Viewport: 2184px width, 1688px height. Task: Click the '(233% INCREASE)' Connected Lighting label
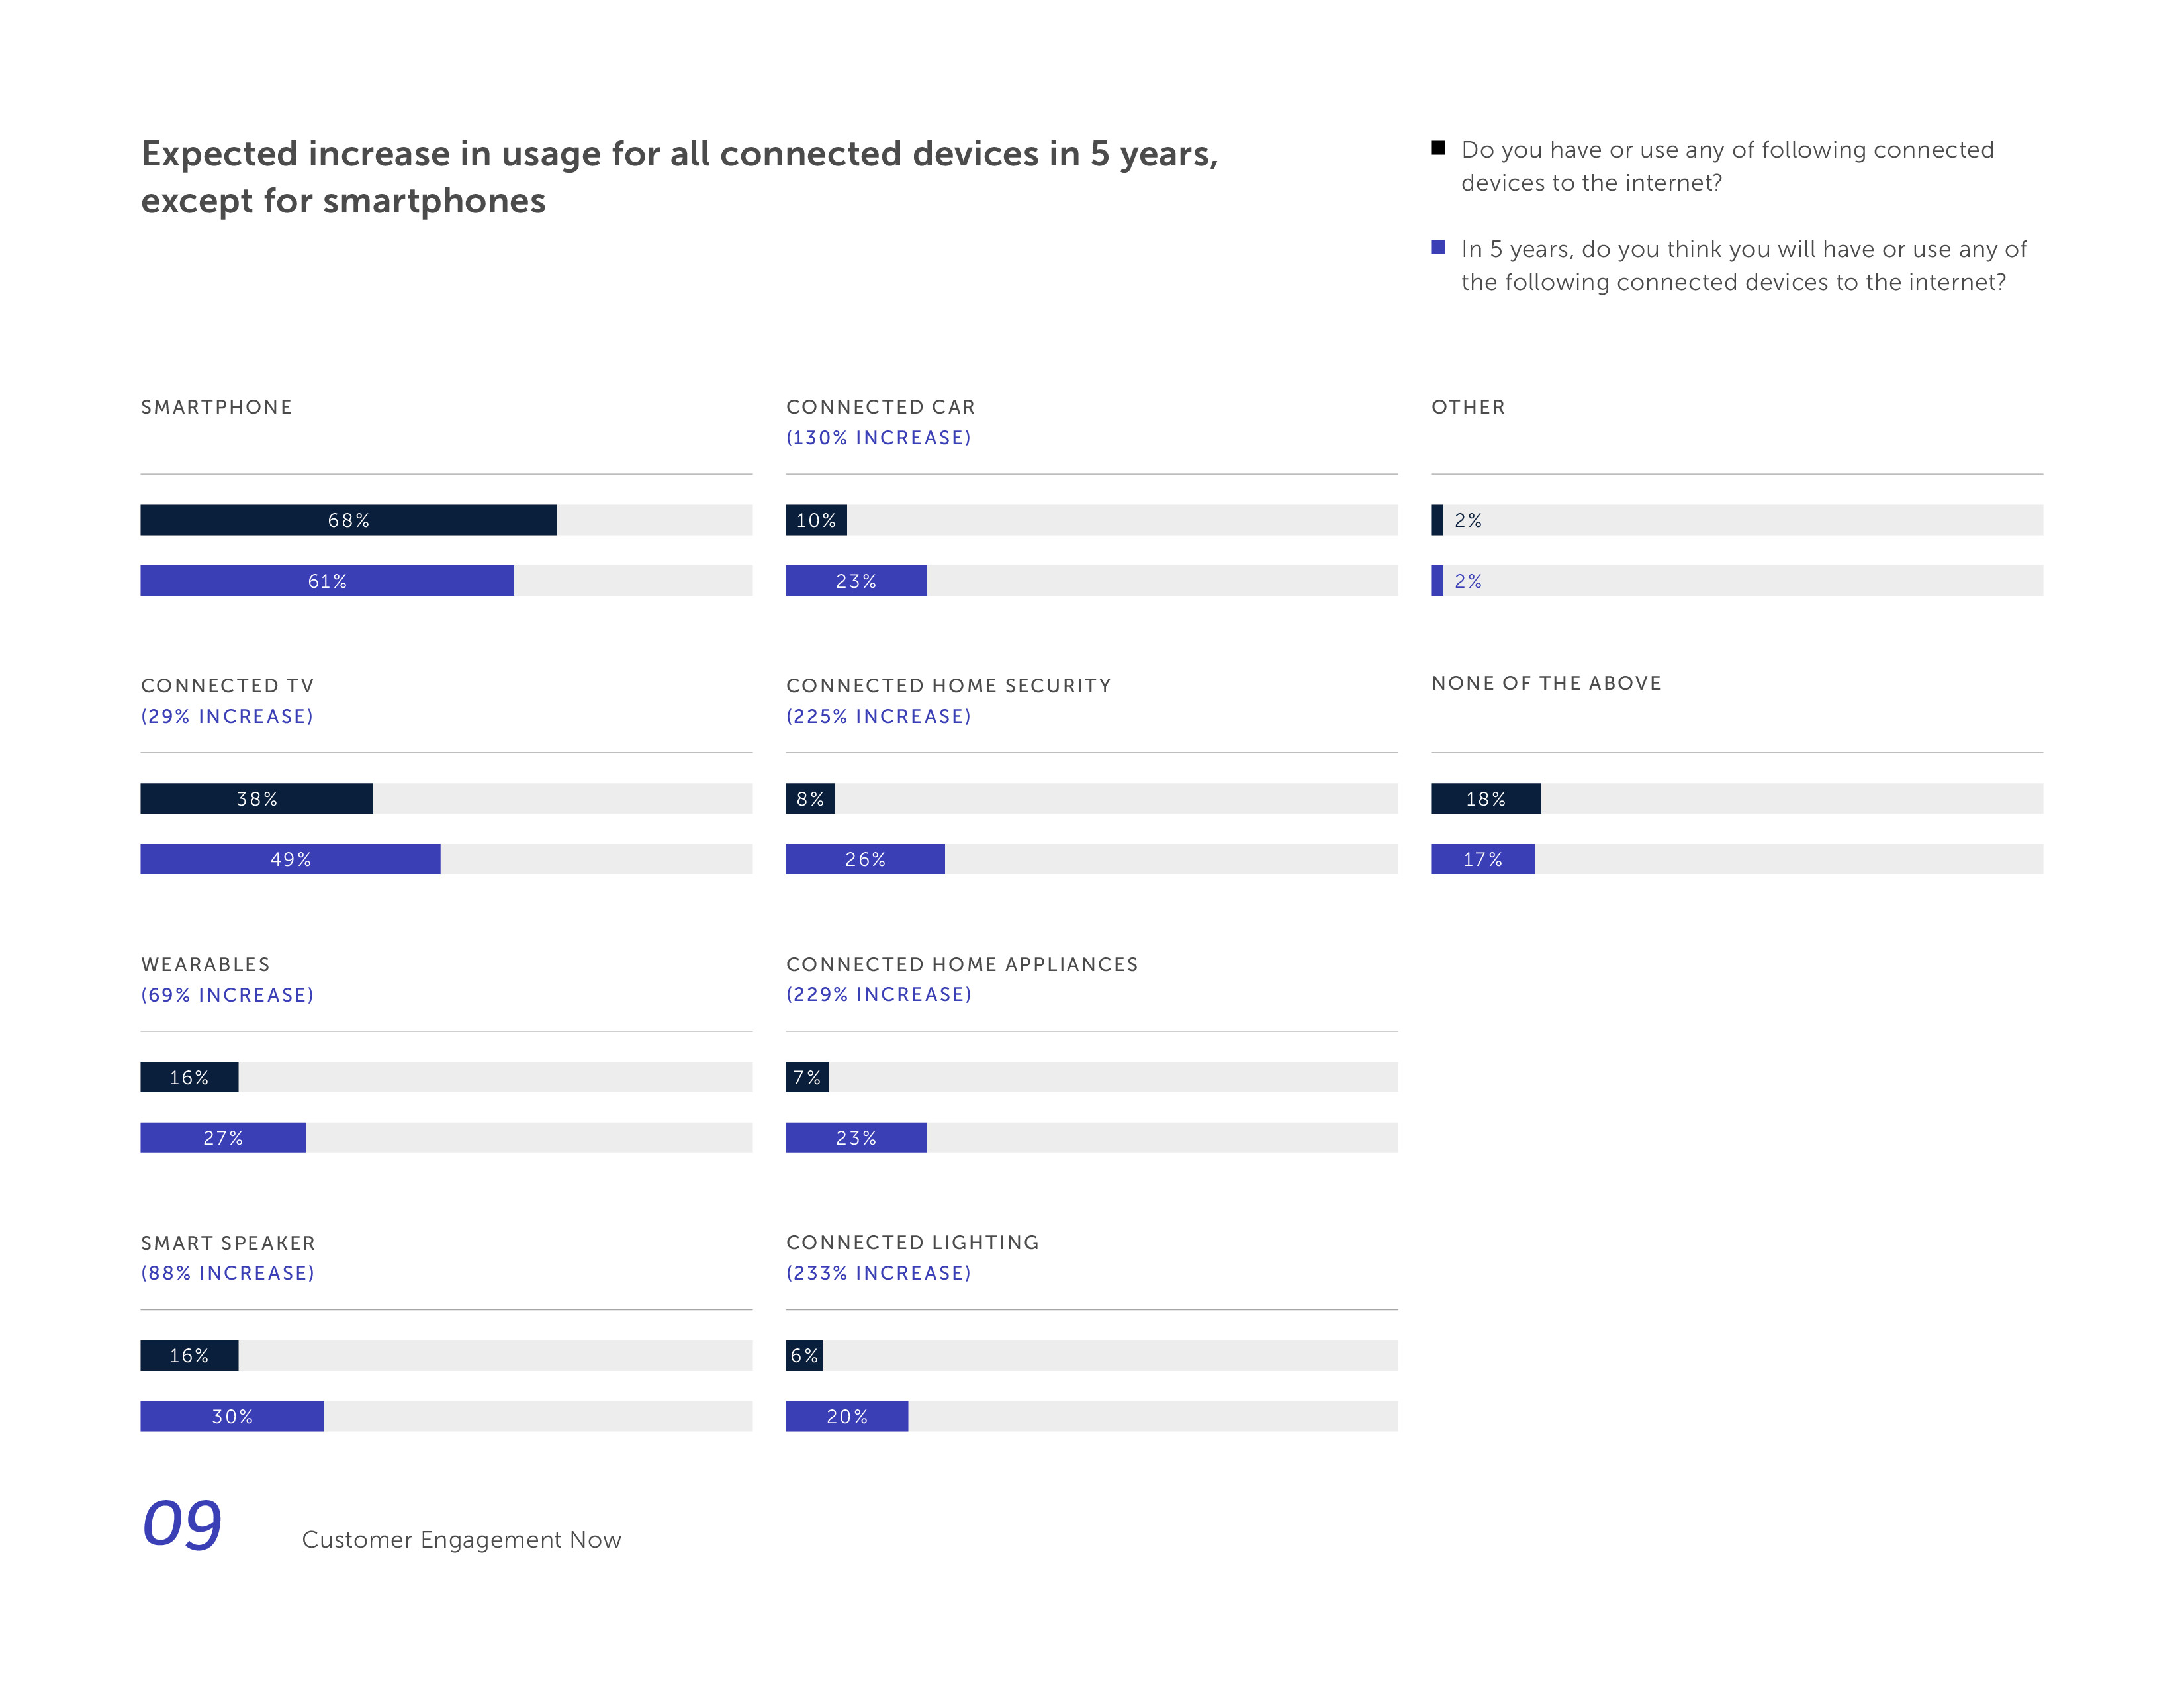coord(878,1273)
